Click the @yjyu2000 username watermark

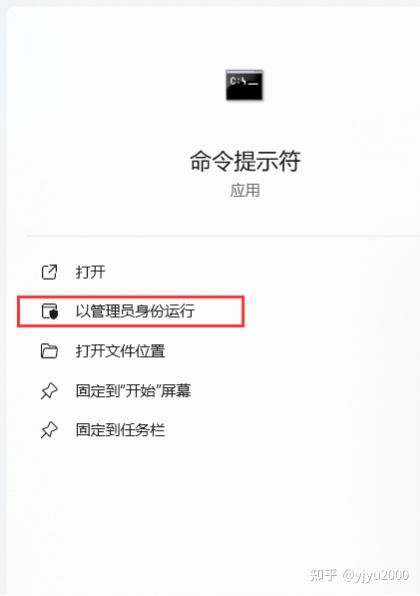376,575
